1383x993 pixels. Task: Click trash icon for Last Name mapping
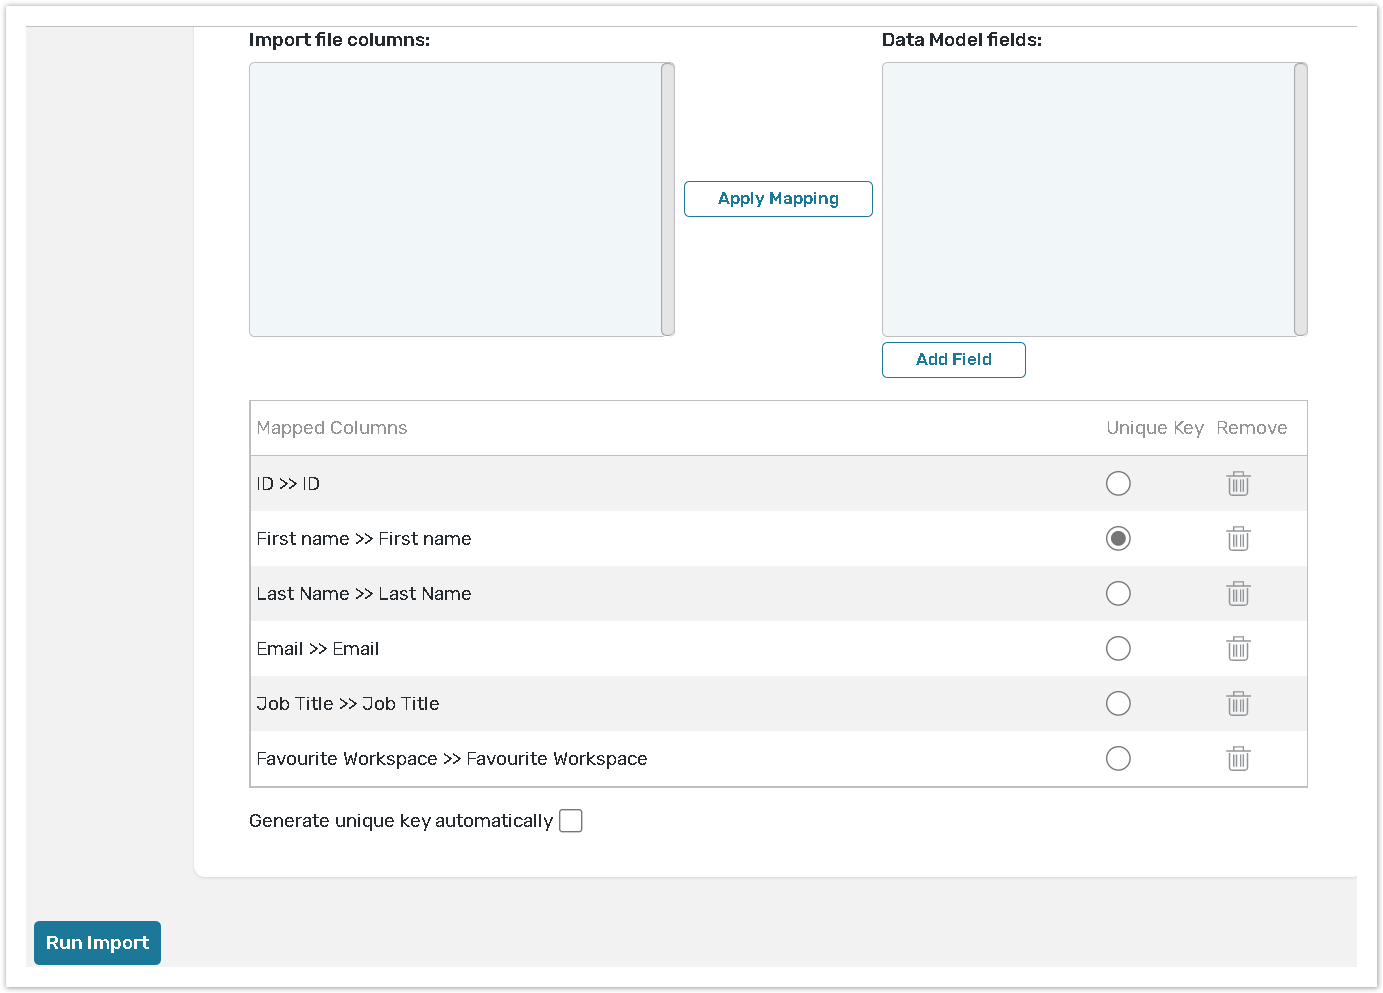coord(1238,594)
